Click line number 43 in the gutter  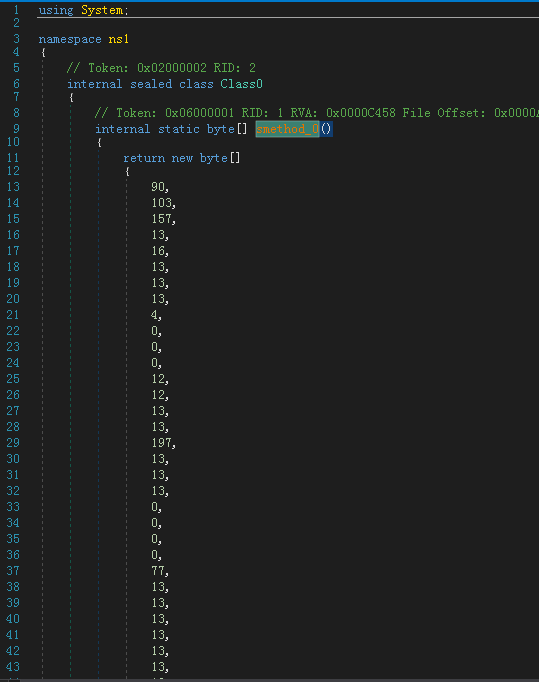pyautogui.click(x=13, y=667)
